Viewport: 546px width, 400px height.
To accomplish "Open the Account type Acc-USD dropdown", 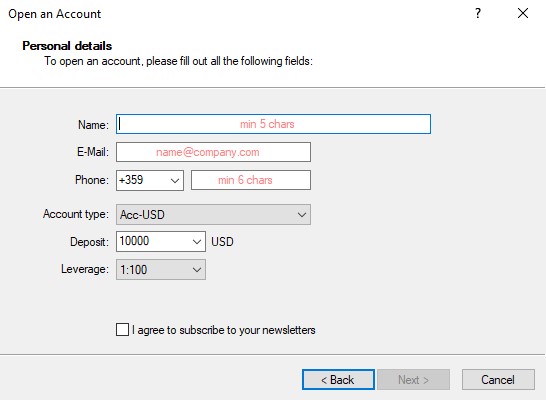I will point(213,214).
